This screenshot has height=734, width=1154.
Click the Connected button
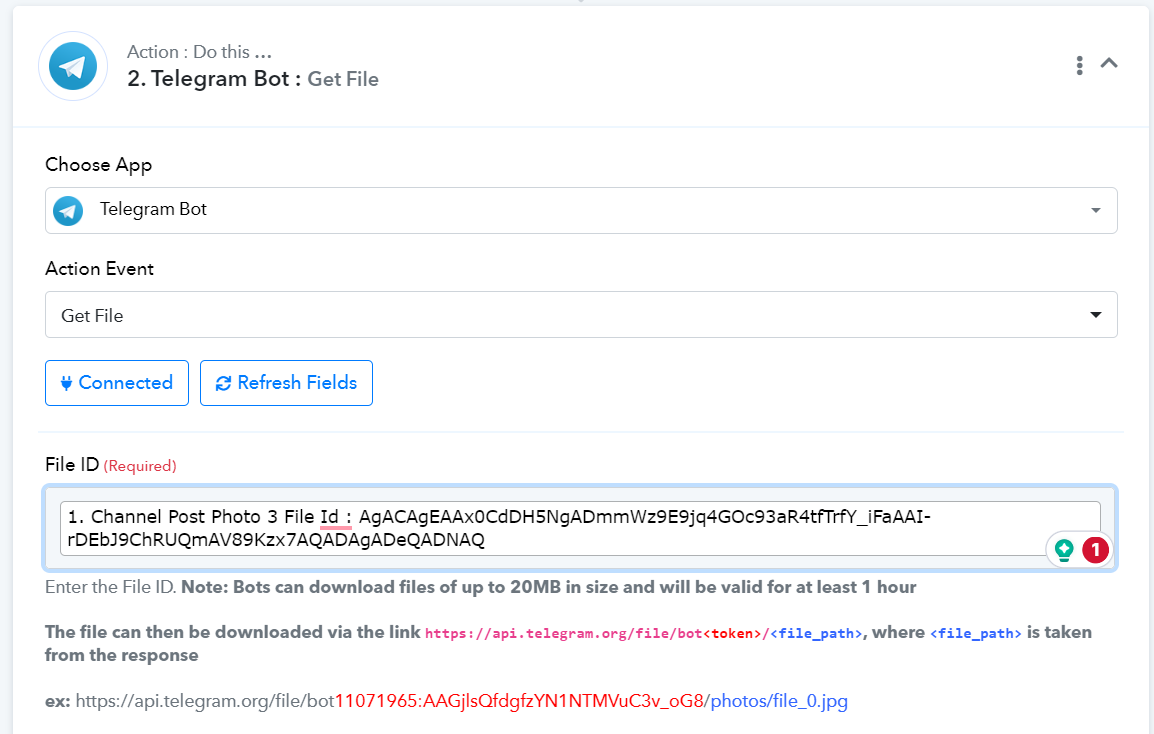coord(117,383)
